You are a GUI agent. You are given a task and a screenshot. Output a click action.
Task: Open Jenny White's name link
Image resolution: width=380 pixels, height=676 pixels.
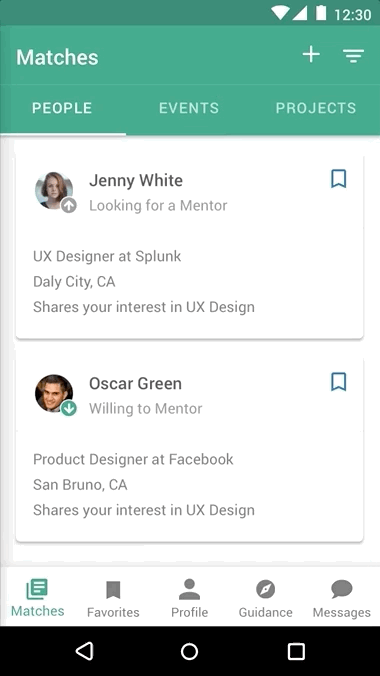136,180
